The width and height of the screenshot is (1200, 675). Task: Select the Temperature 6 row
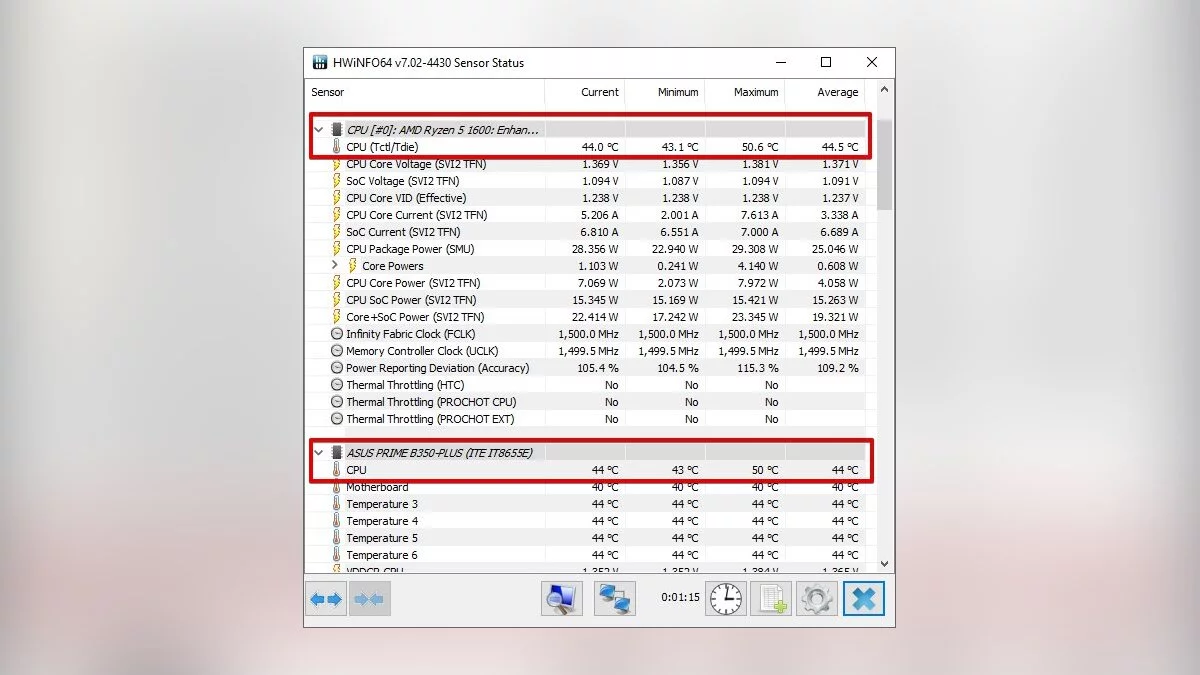(x=586, y=555)
